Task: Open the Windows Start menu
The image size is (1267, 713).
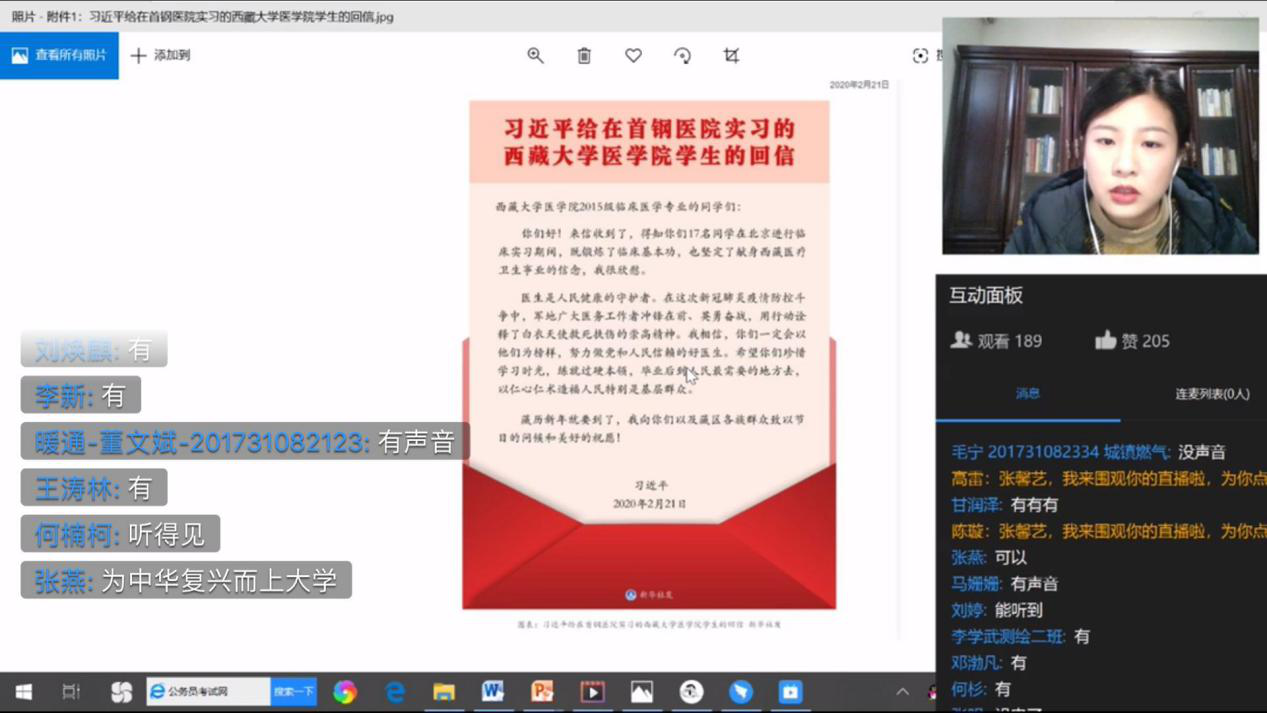Action: pos(23,691)
